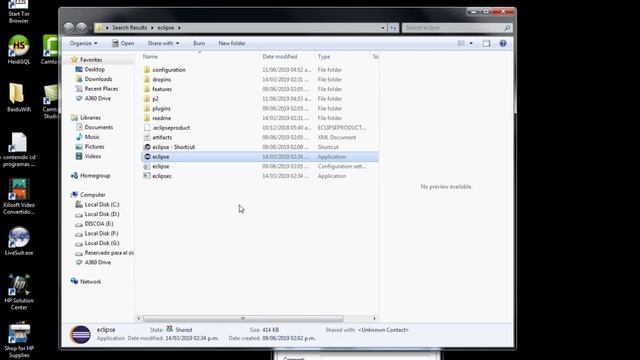
Task: Click the eclipse breadcrumb segment
Action: pyautogui.click(x=166, y=28)
